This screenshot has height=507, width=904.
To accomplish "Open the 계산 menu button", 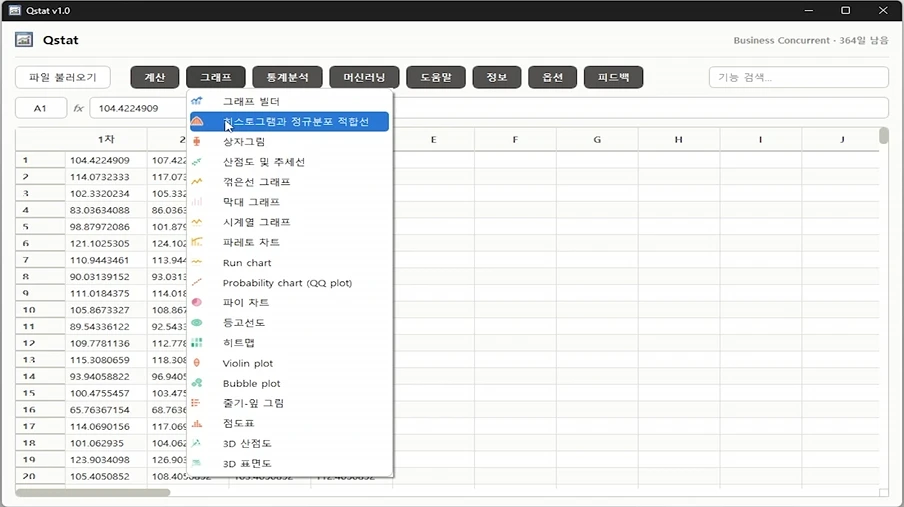I will (155, 77).
